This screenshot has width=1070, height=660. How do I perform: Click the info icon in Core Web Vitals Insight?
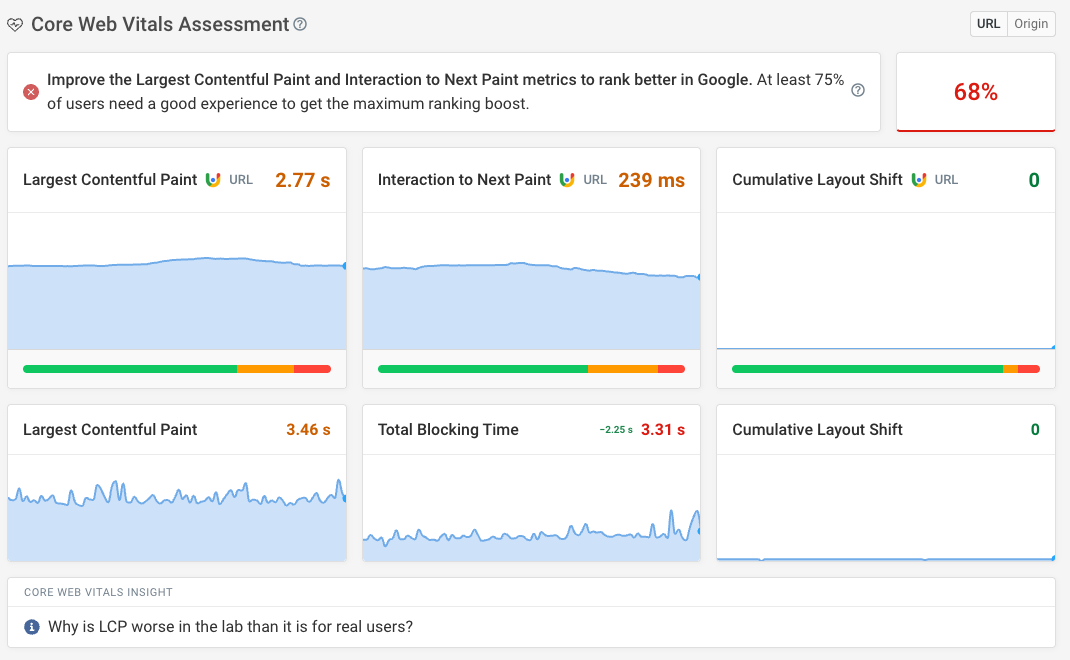pos(31,627)
